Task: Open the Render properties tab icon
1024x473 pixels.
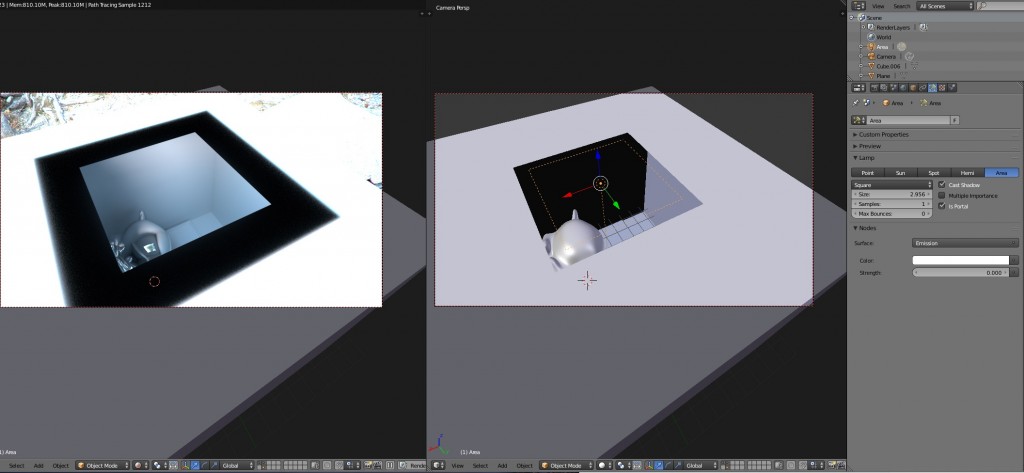Action: pos(875,88)
